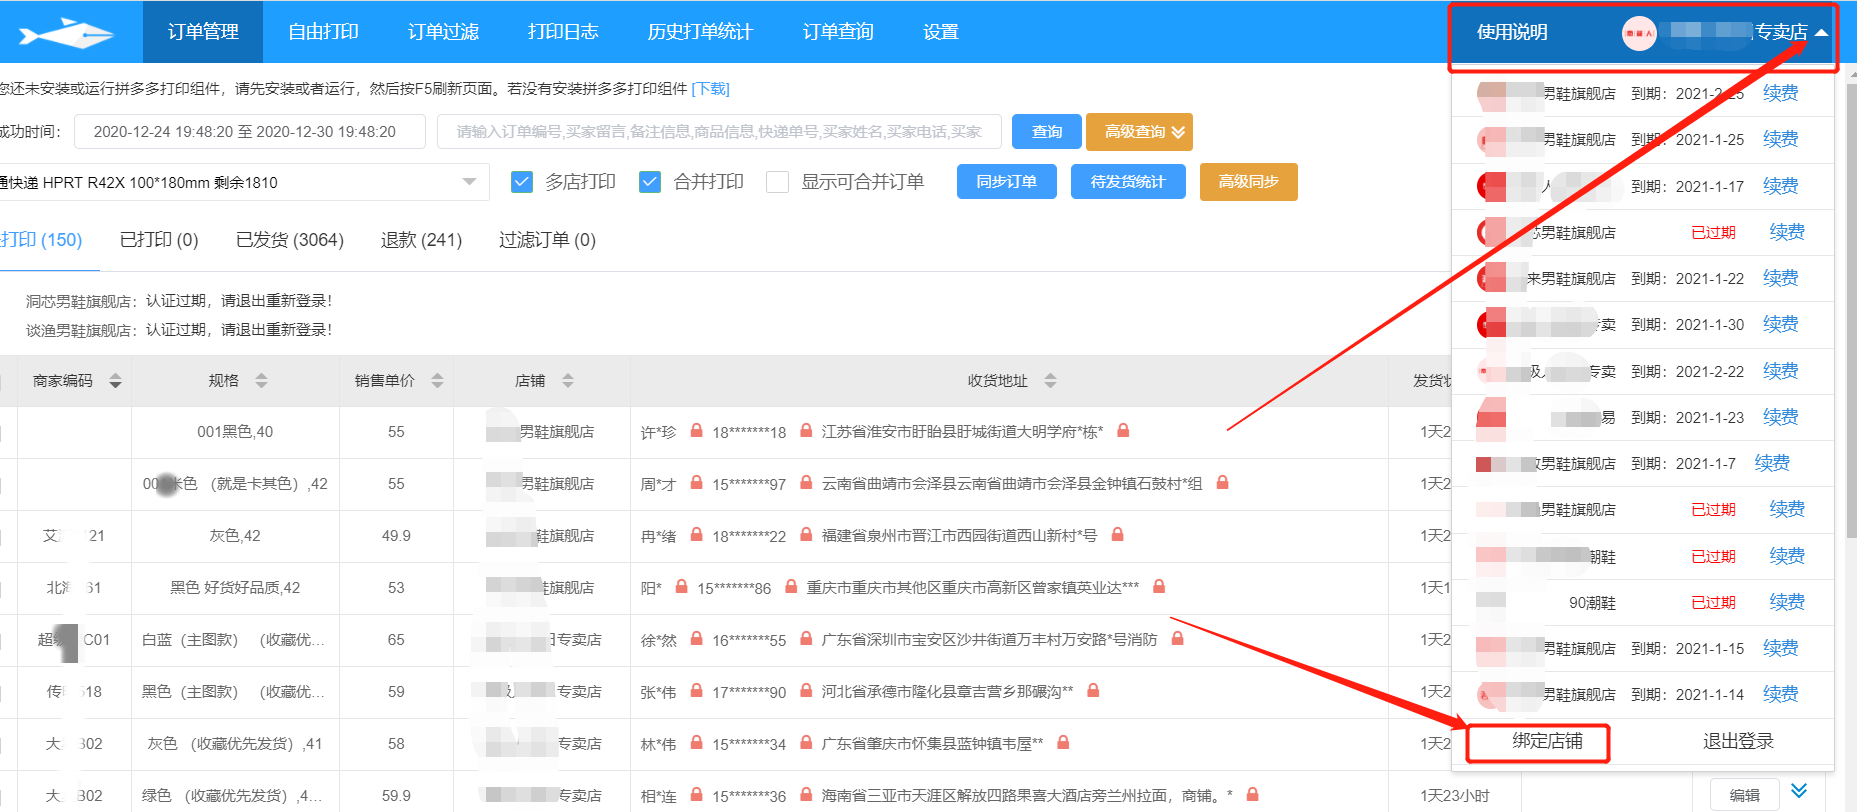Click the fish logo in header
This screenshot has width=1857, height=812.
pos(66,33)
